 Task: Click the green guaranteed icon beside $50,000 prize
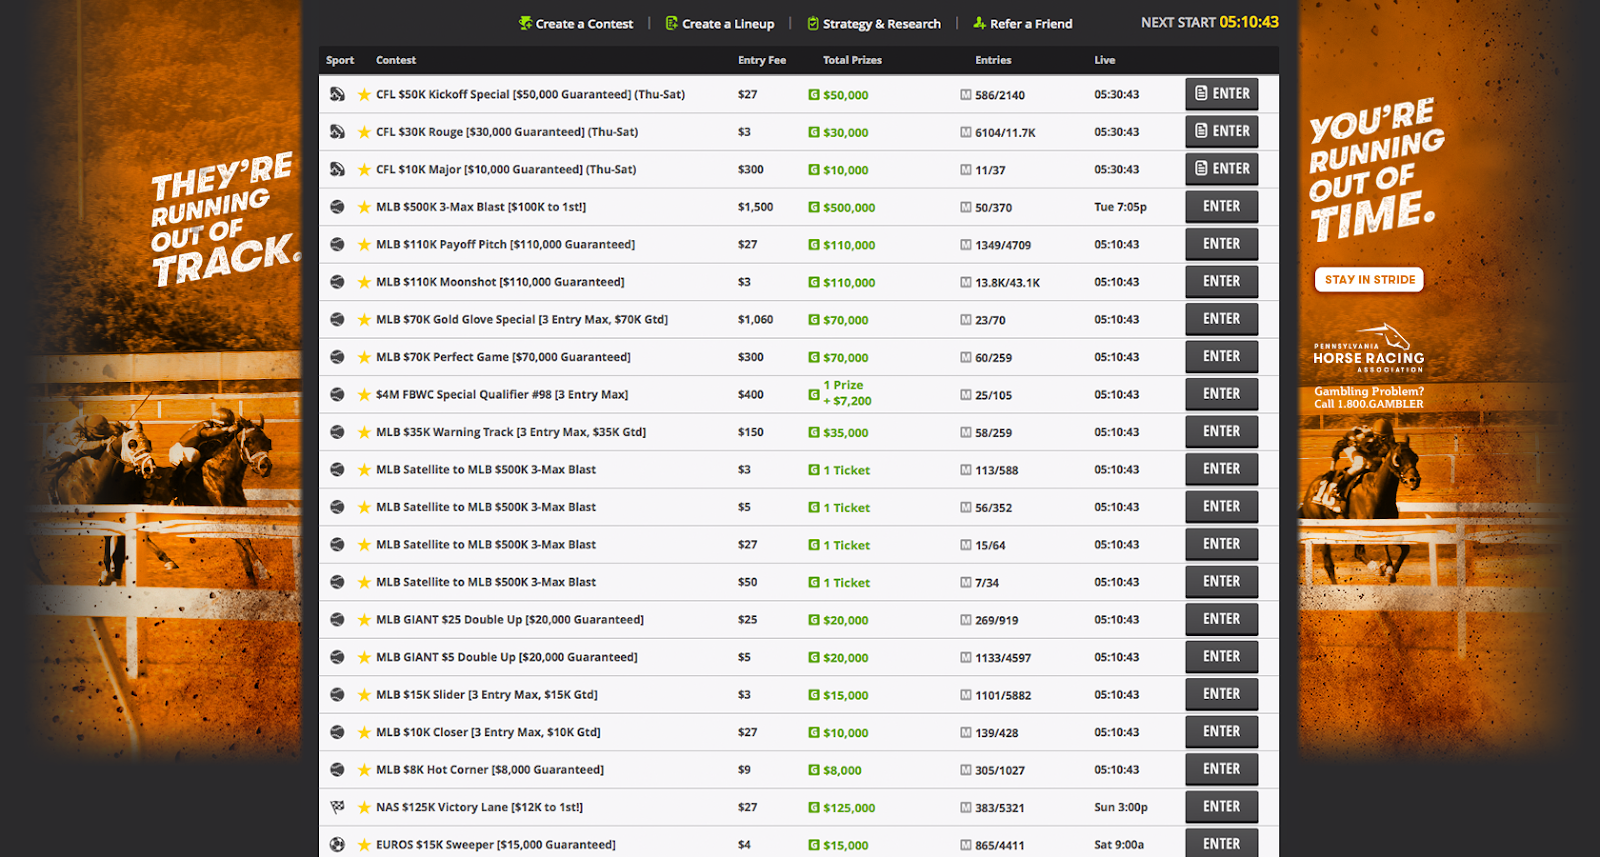pyautogui.click(x=814, y=95)
